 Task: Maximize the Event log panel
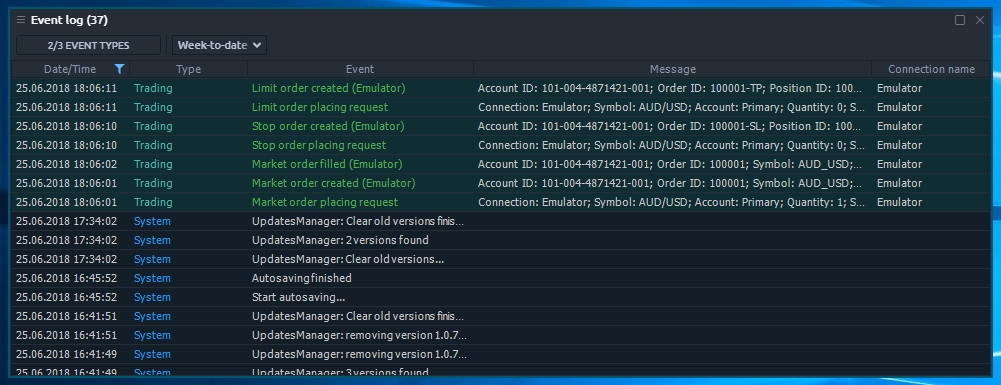pyautogui.click(x=960, y=20)
